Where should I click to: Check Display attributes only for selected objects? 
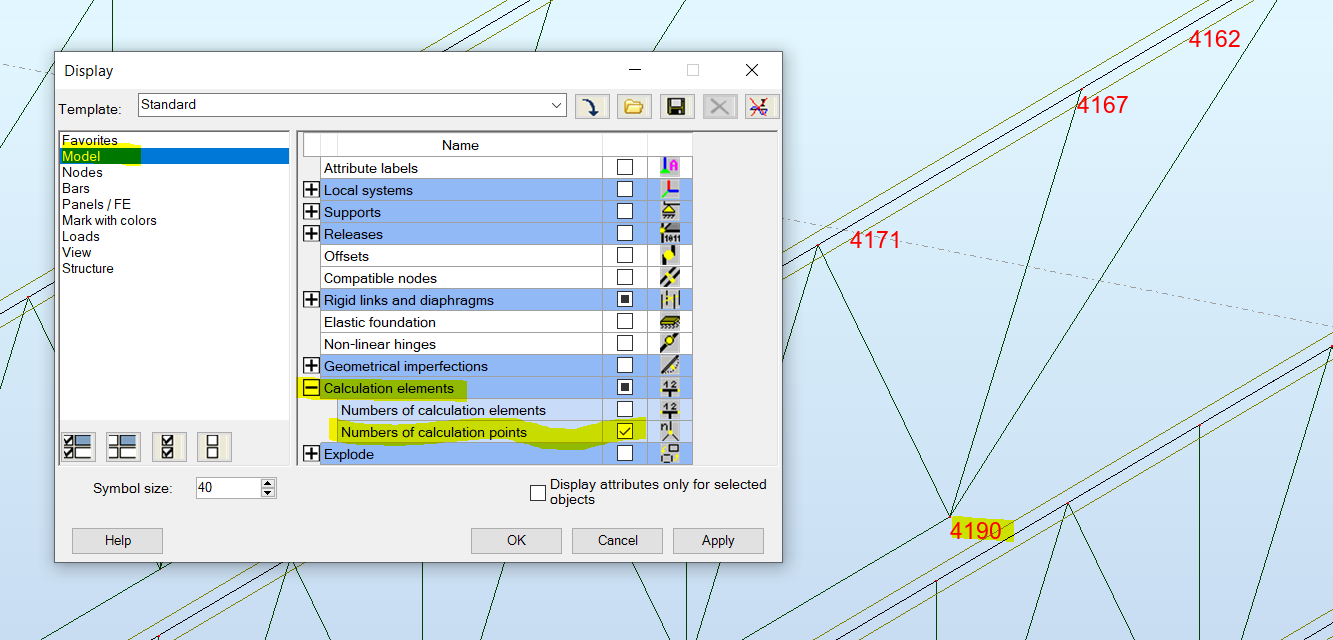(537, 492)
